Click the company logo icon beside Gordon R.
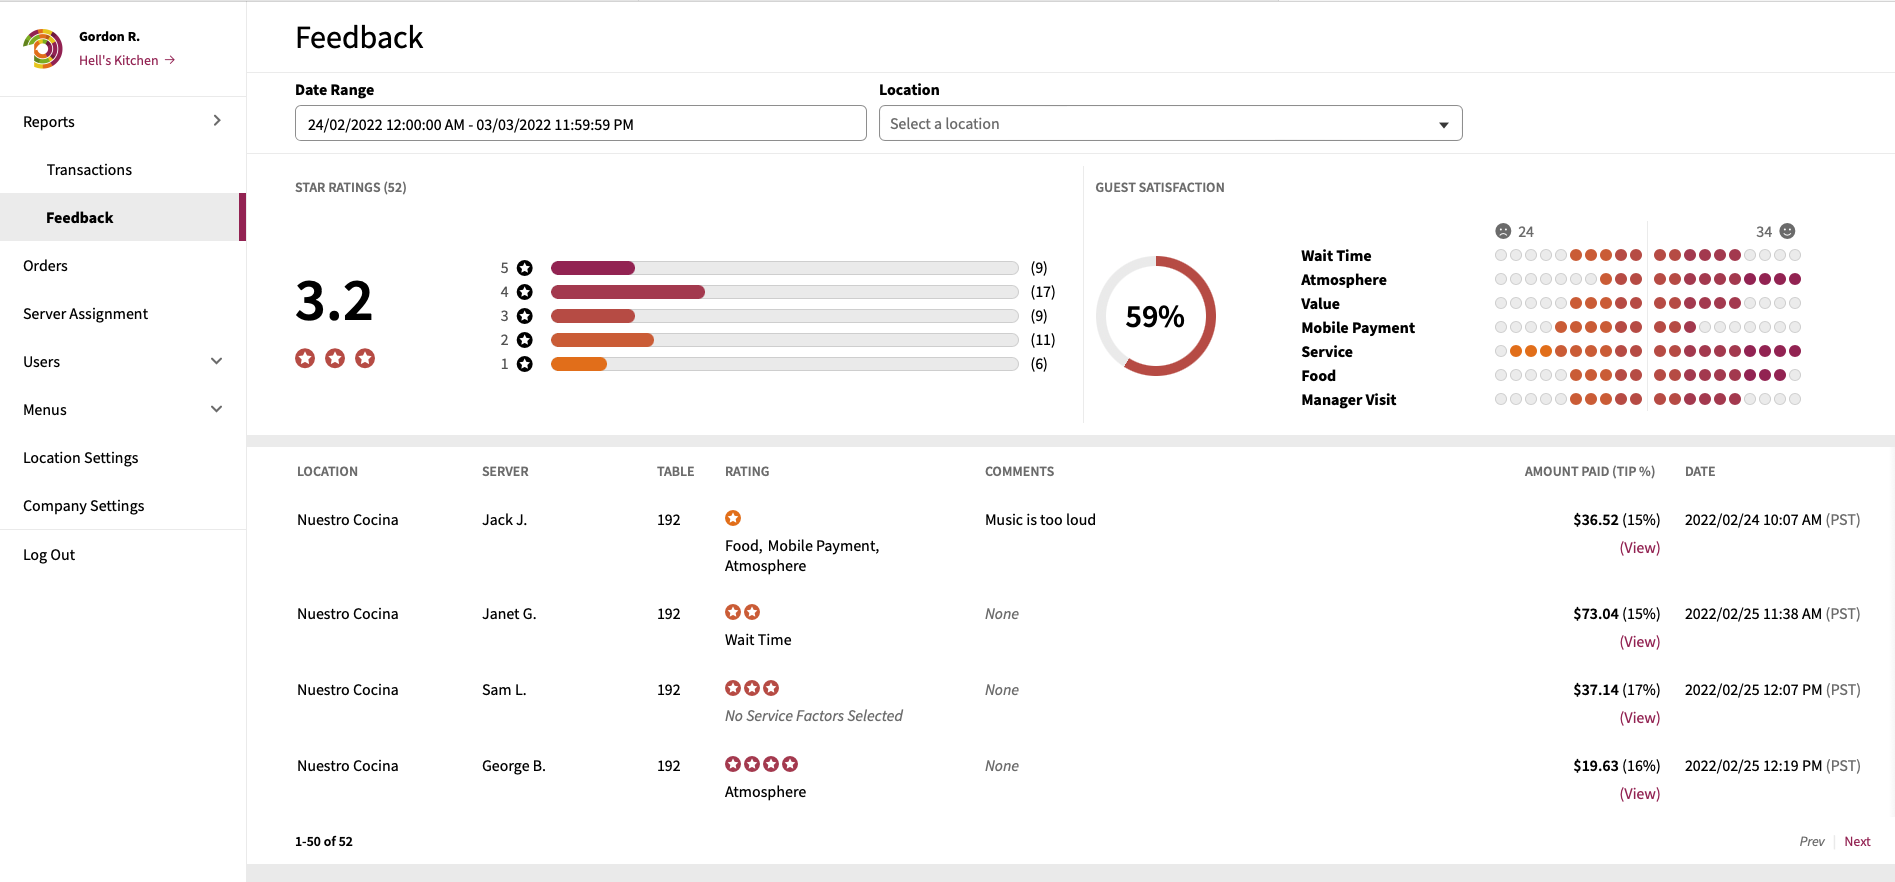 click(x=43, y=48)
